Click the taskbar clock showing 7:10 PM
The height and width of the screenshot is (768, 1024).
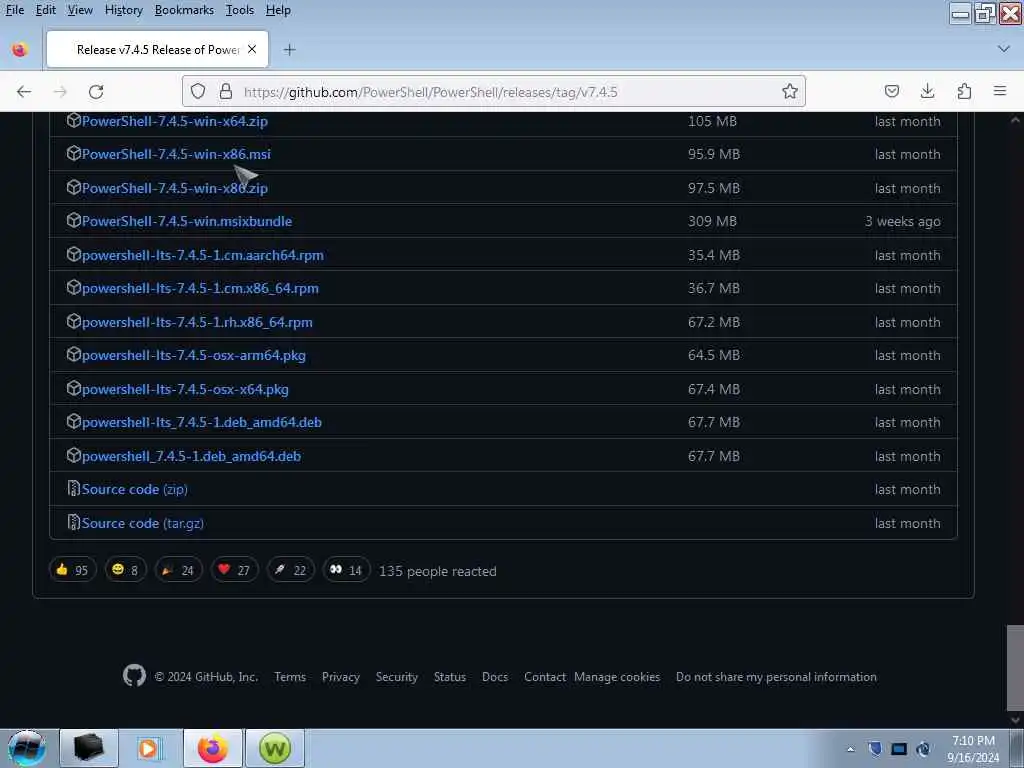973,748
